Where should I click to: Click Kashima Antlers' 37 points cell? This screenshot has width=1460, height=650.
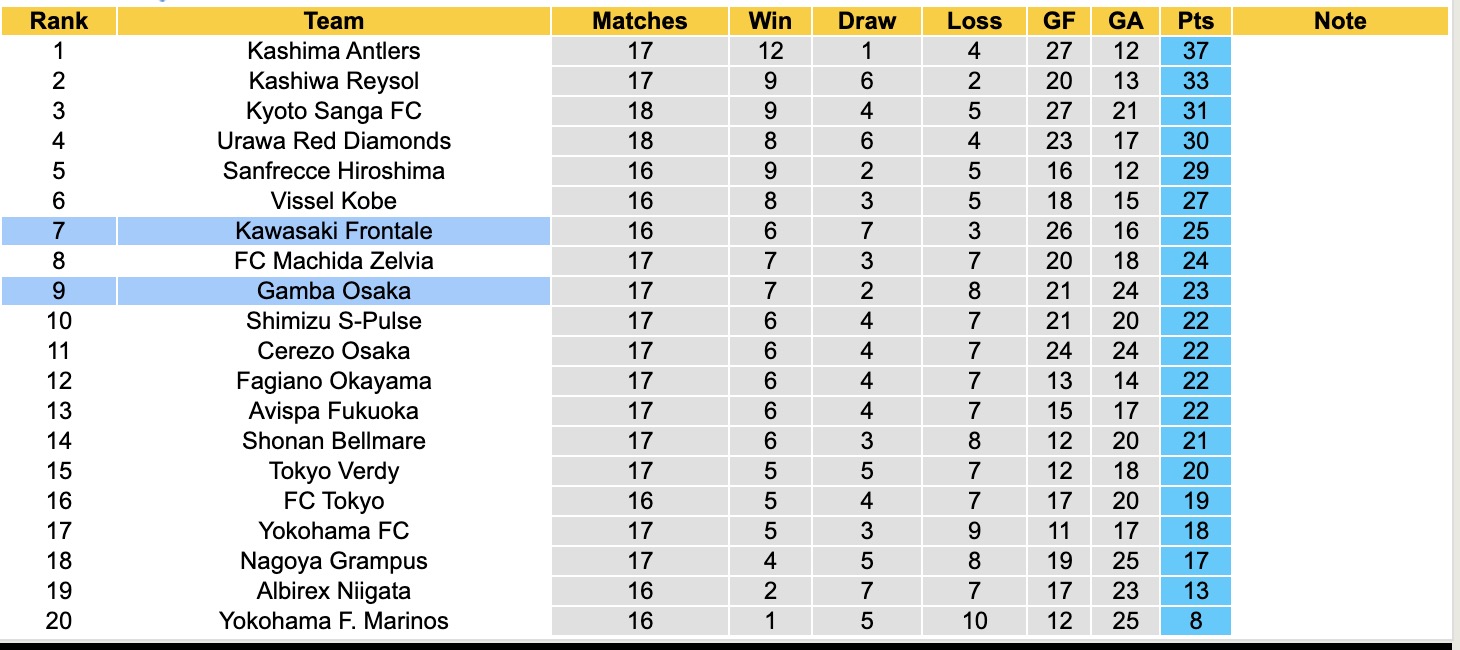click(x=1196, y=51)
